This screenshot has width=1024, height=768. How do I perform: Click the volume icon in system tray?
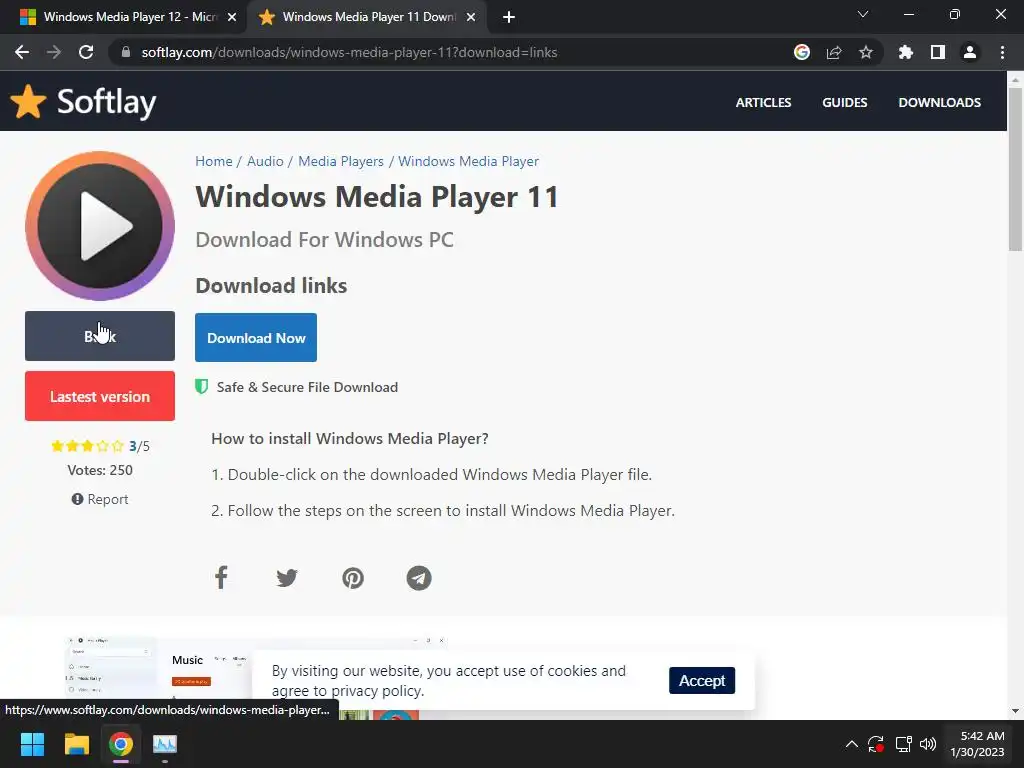tap(928, 744)
